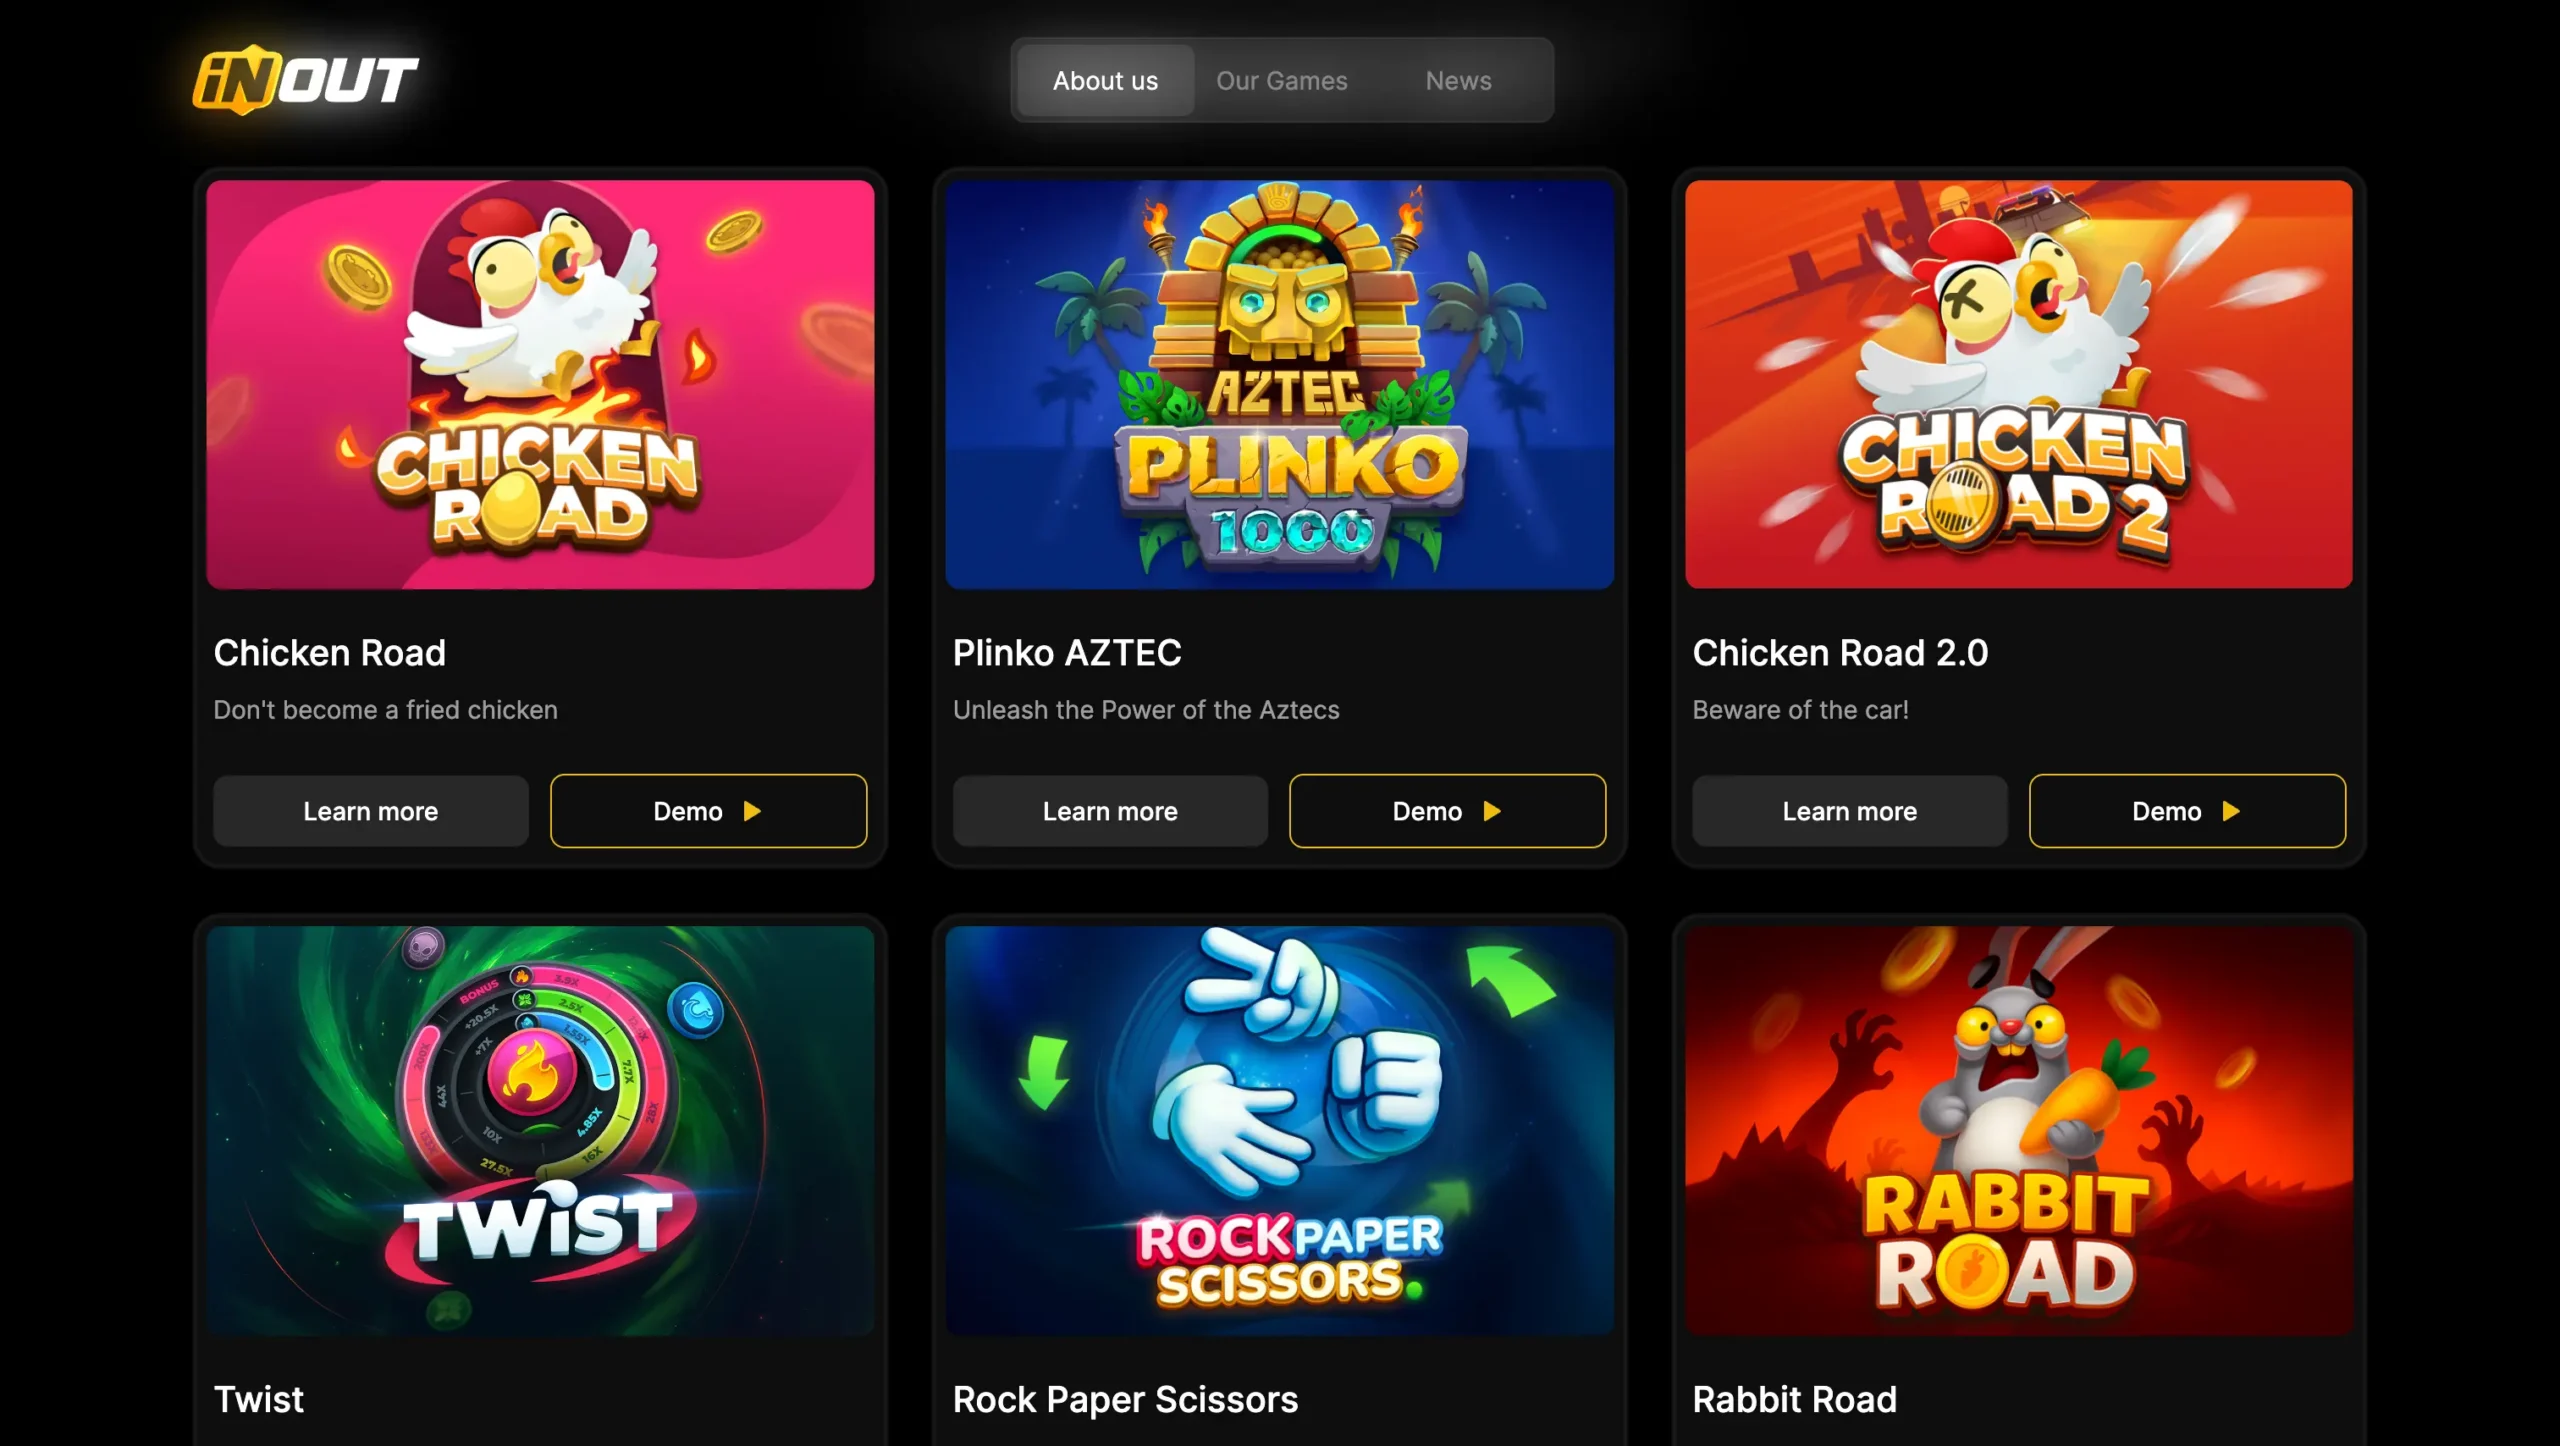
Task: Click the Twist title text
Action: click(259, 1399)
